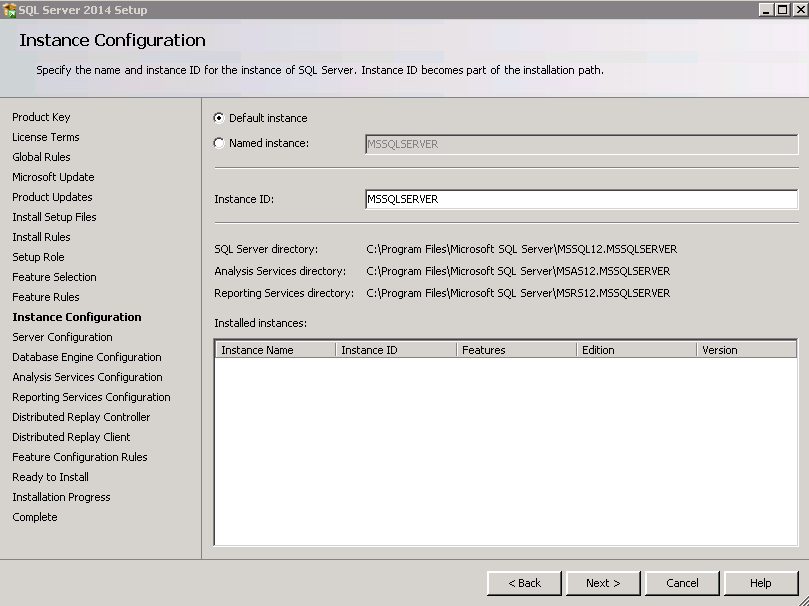The height and width of the screenshot is (606, 809).
Task: Click the Analysis Services directory: label
Action: pos(280,271)
